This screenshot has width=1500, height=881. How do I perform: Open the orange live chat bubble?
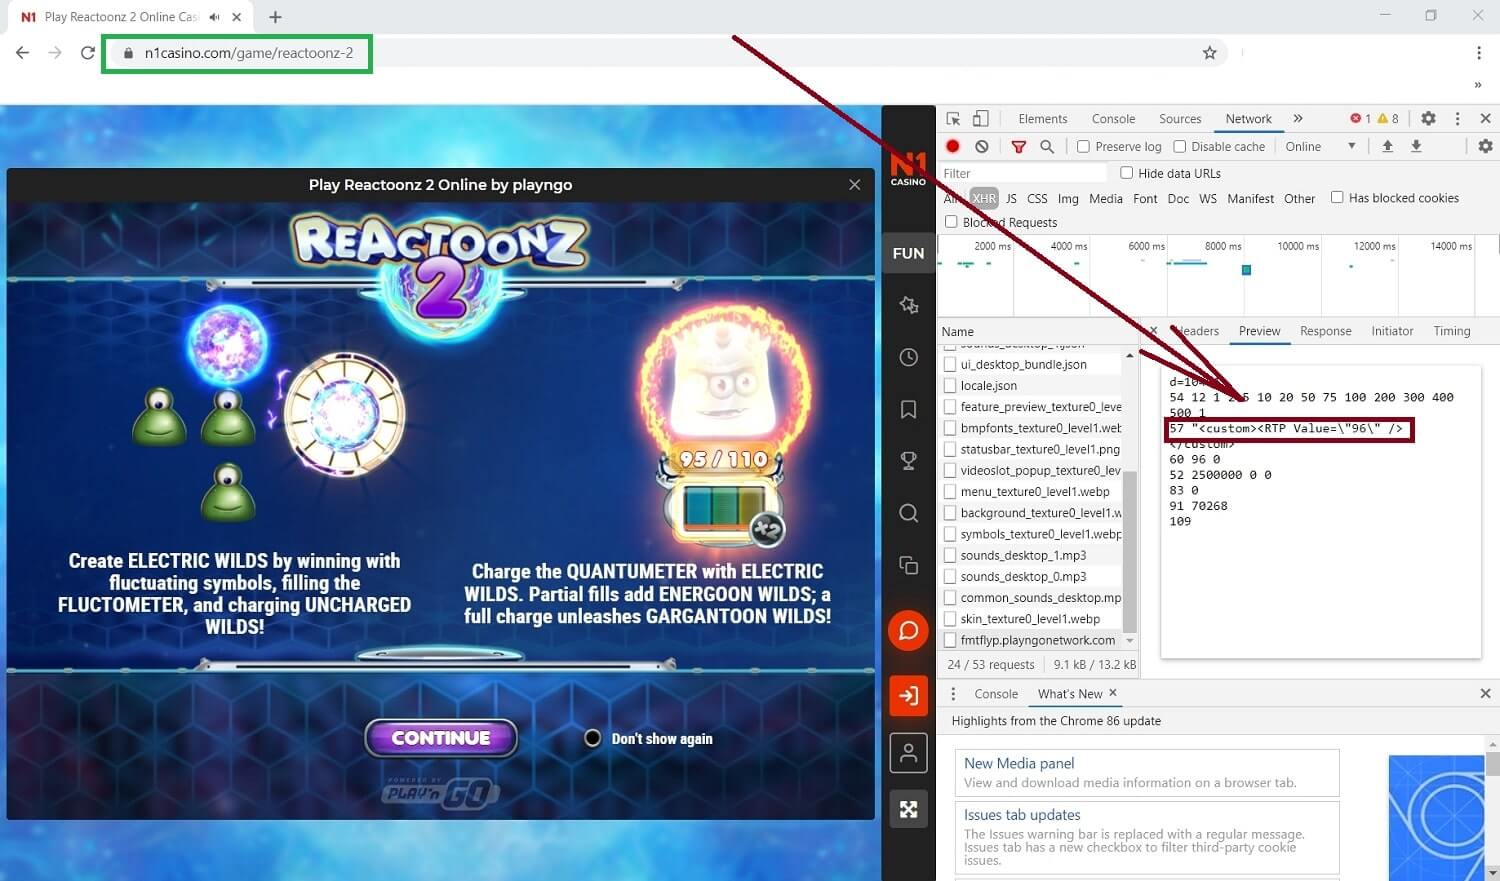click(x=908, y=630)
